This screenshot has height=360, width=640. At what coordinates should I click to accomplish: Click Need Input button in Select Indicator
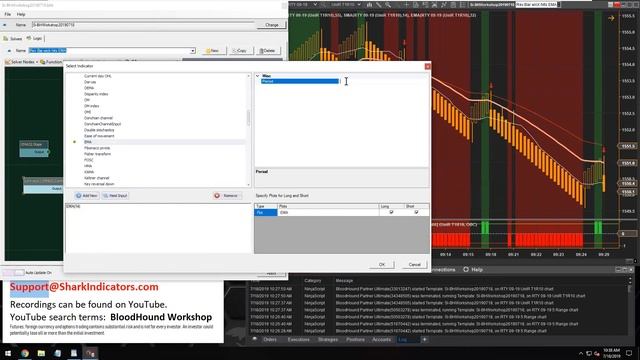[115, 196]
